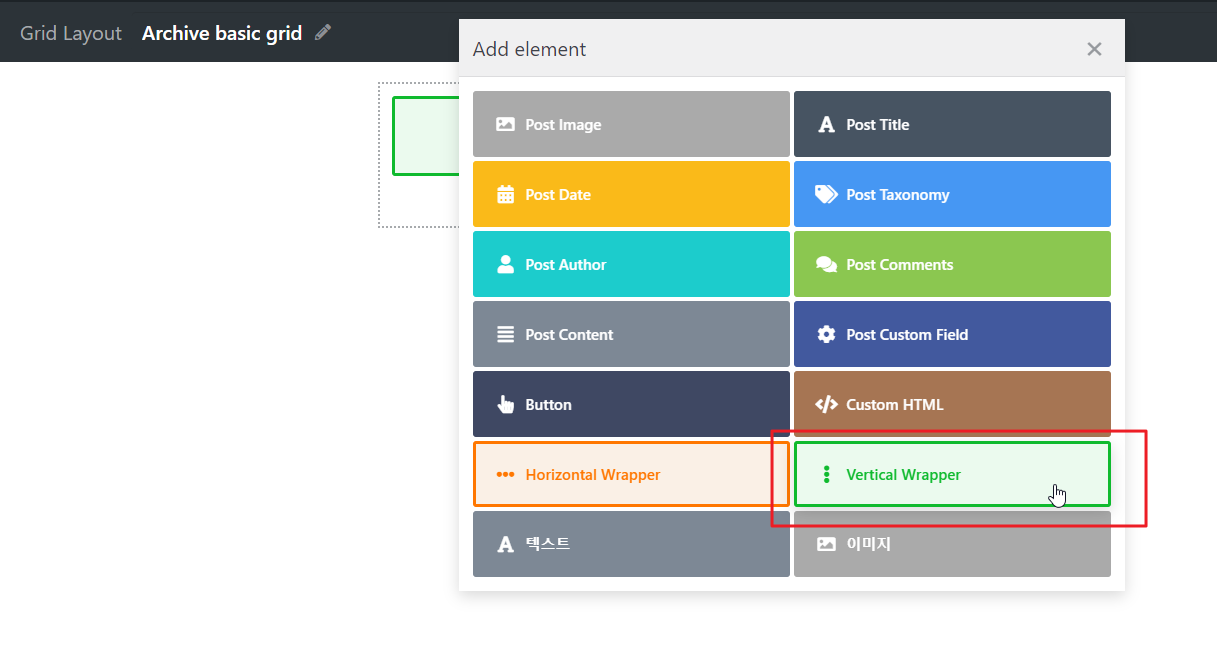Click the speech bubbles icon on Post Comments
This screenshot has width=1217, height=660.
826,265
